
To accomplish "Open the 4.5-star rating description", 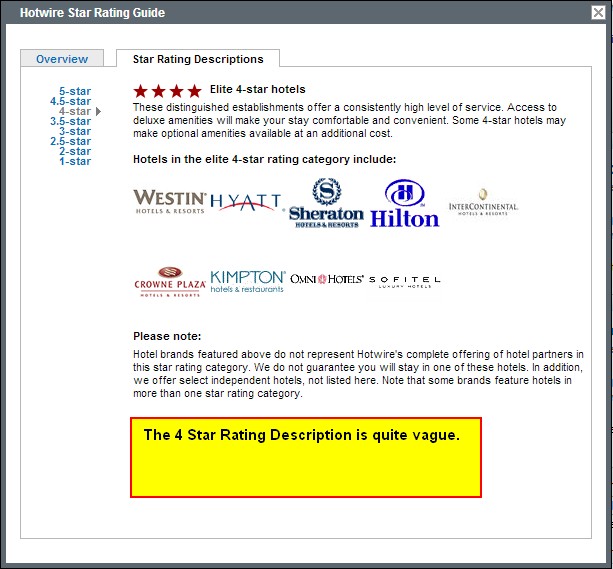I will click(x=70, y=101).
